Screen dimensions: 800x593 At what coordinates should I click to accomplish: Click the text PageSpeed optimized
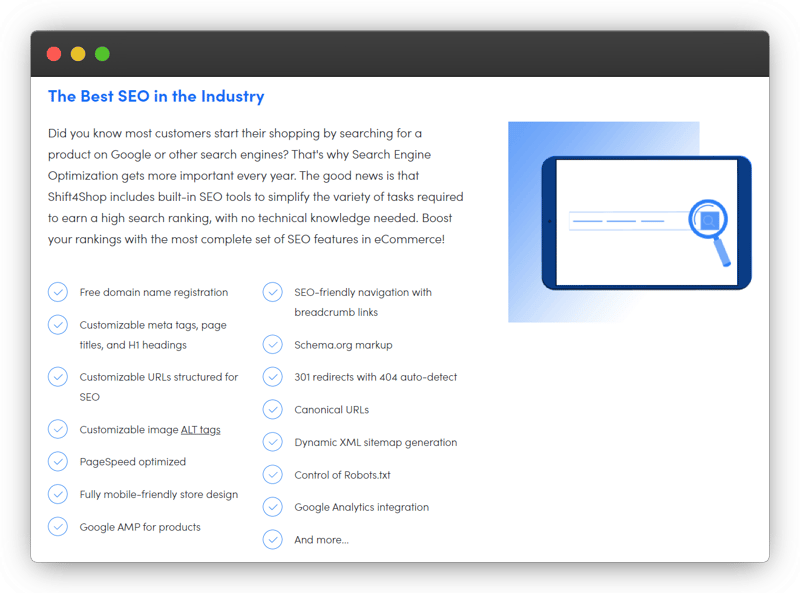(x=133, y=462)
